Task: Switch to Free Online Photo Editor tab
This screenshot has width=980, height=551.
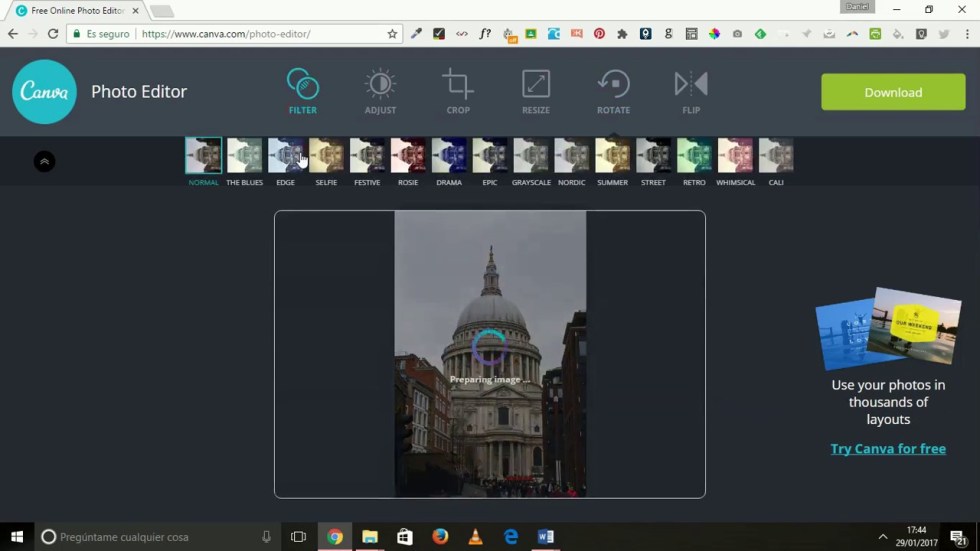Action: point(70,11)
